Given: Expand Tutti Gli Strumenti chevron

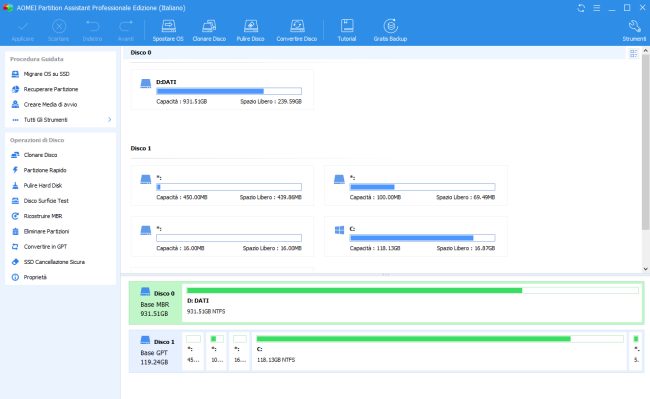Looking at the screenshot, I should [109, 120].
